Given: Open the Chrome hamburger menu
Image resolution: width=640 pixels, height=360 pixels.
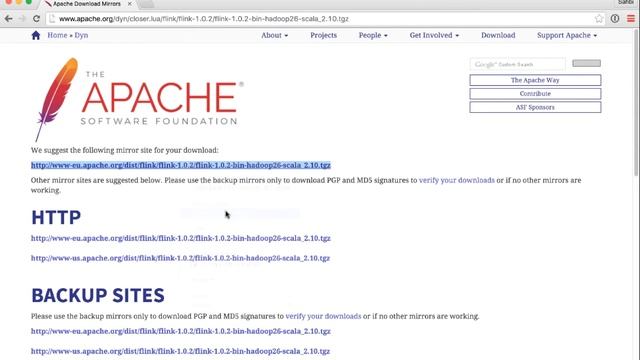Looking at the screenshot, I should click(631, 19).
